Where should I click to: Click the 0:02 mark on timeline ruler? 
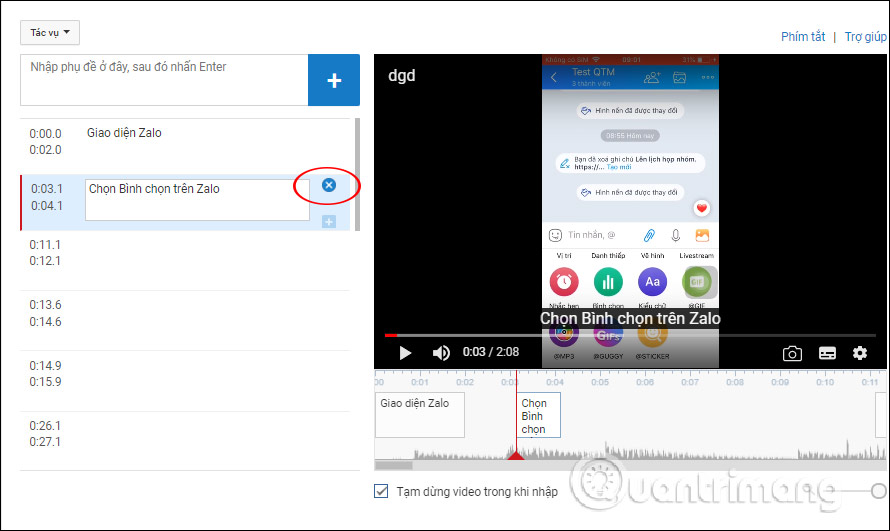click(464, 382)
